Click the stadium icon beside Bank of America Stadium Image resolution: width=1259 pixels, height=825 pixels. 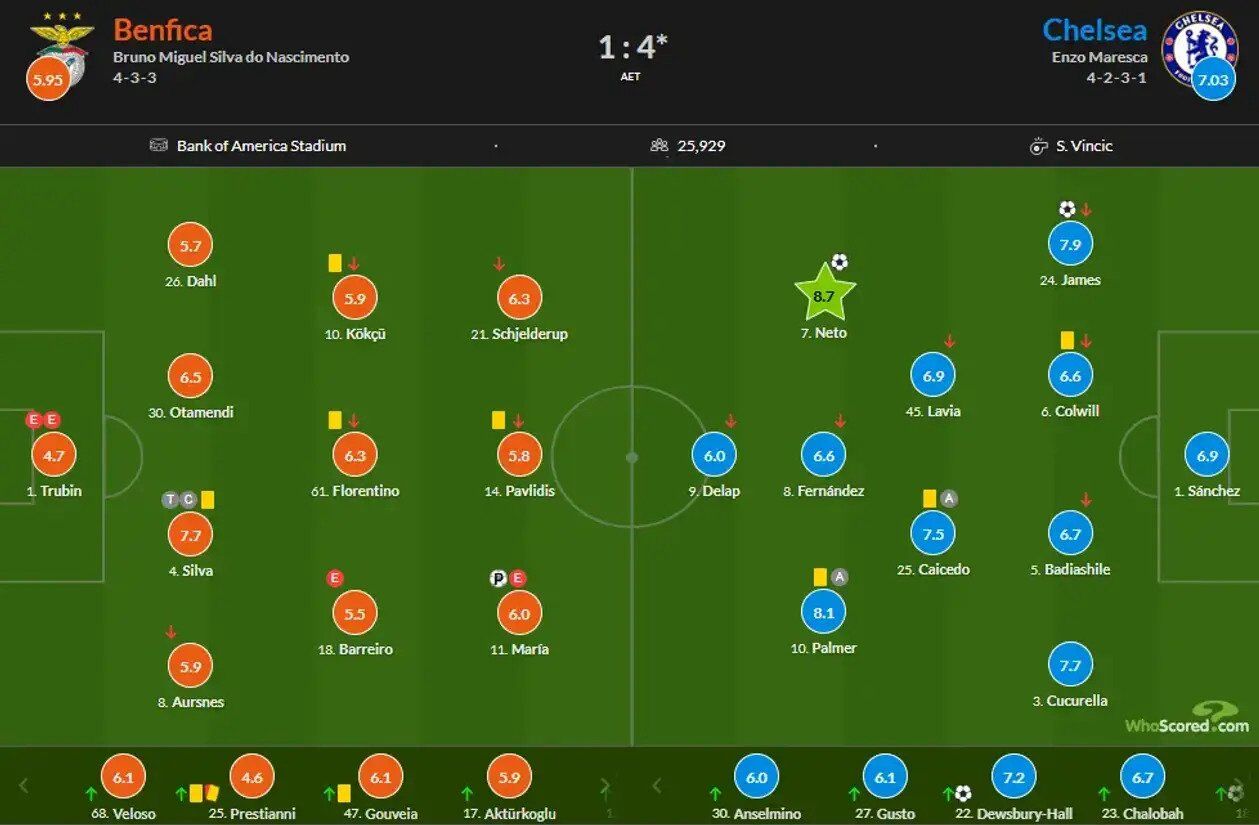pyautogui.click(x=159, y=145)
